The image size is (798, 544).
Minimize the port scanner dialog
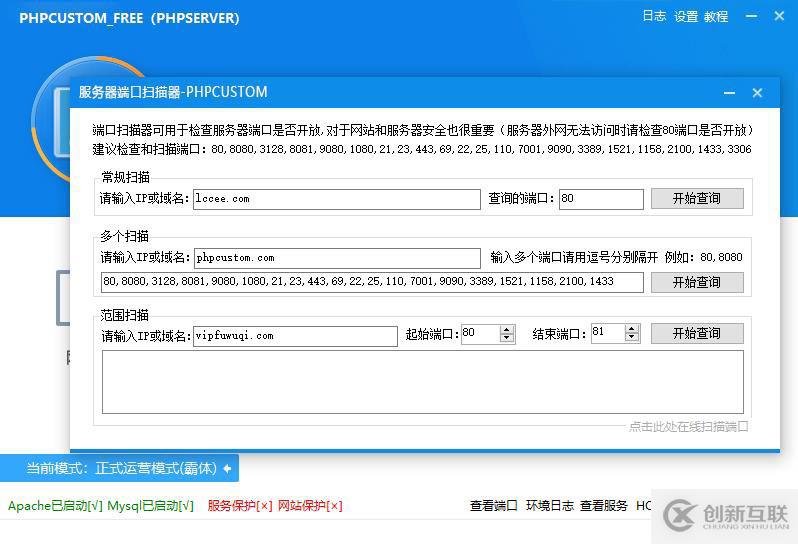coord(729,93)
